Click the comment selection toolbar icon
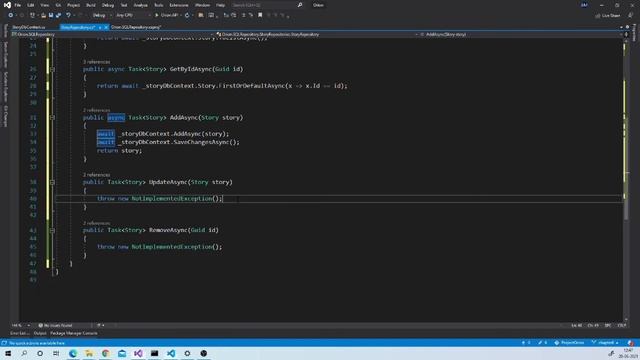Image resolution: width=640 pixels, height=360 pixels. 244,16
